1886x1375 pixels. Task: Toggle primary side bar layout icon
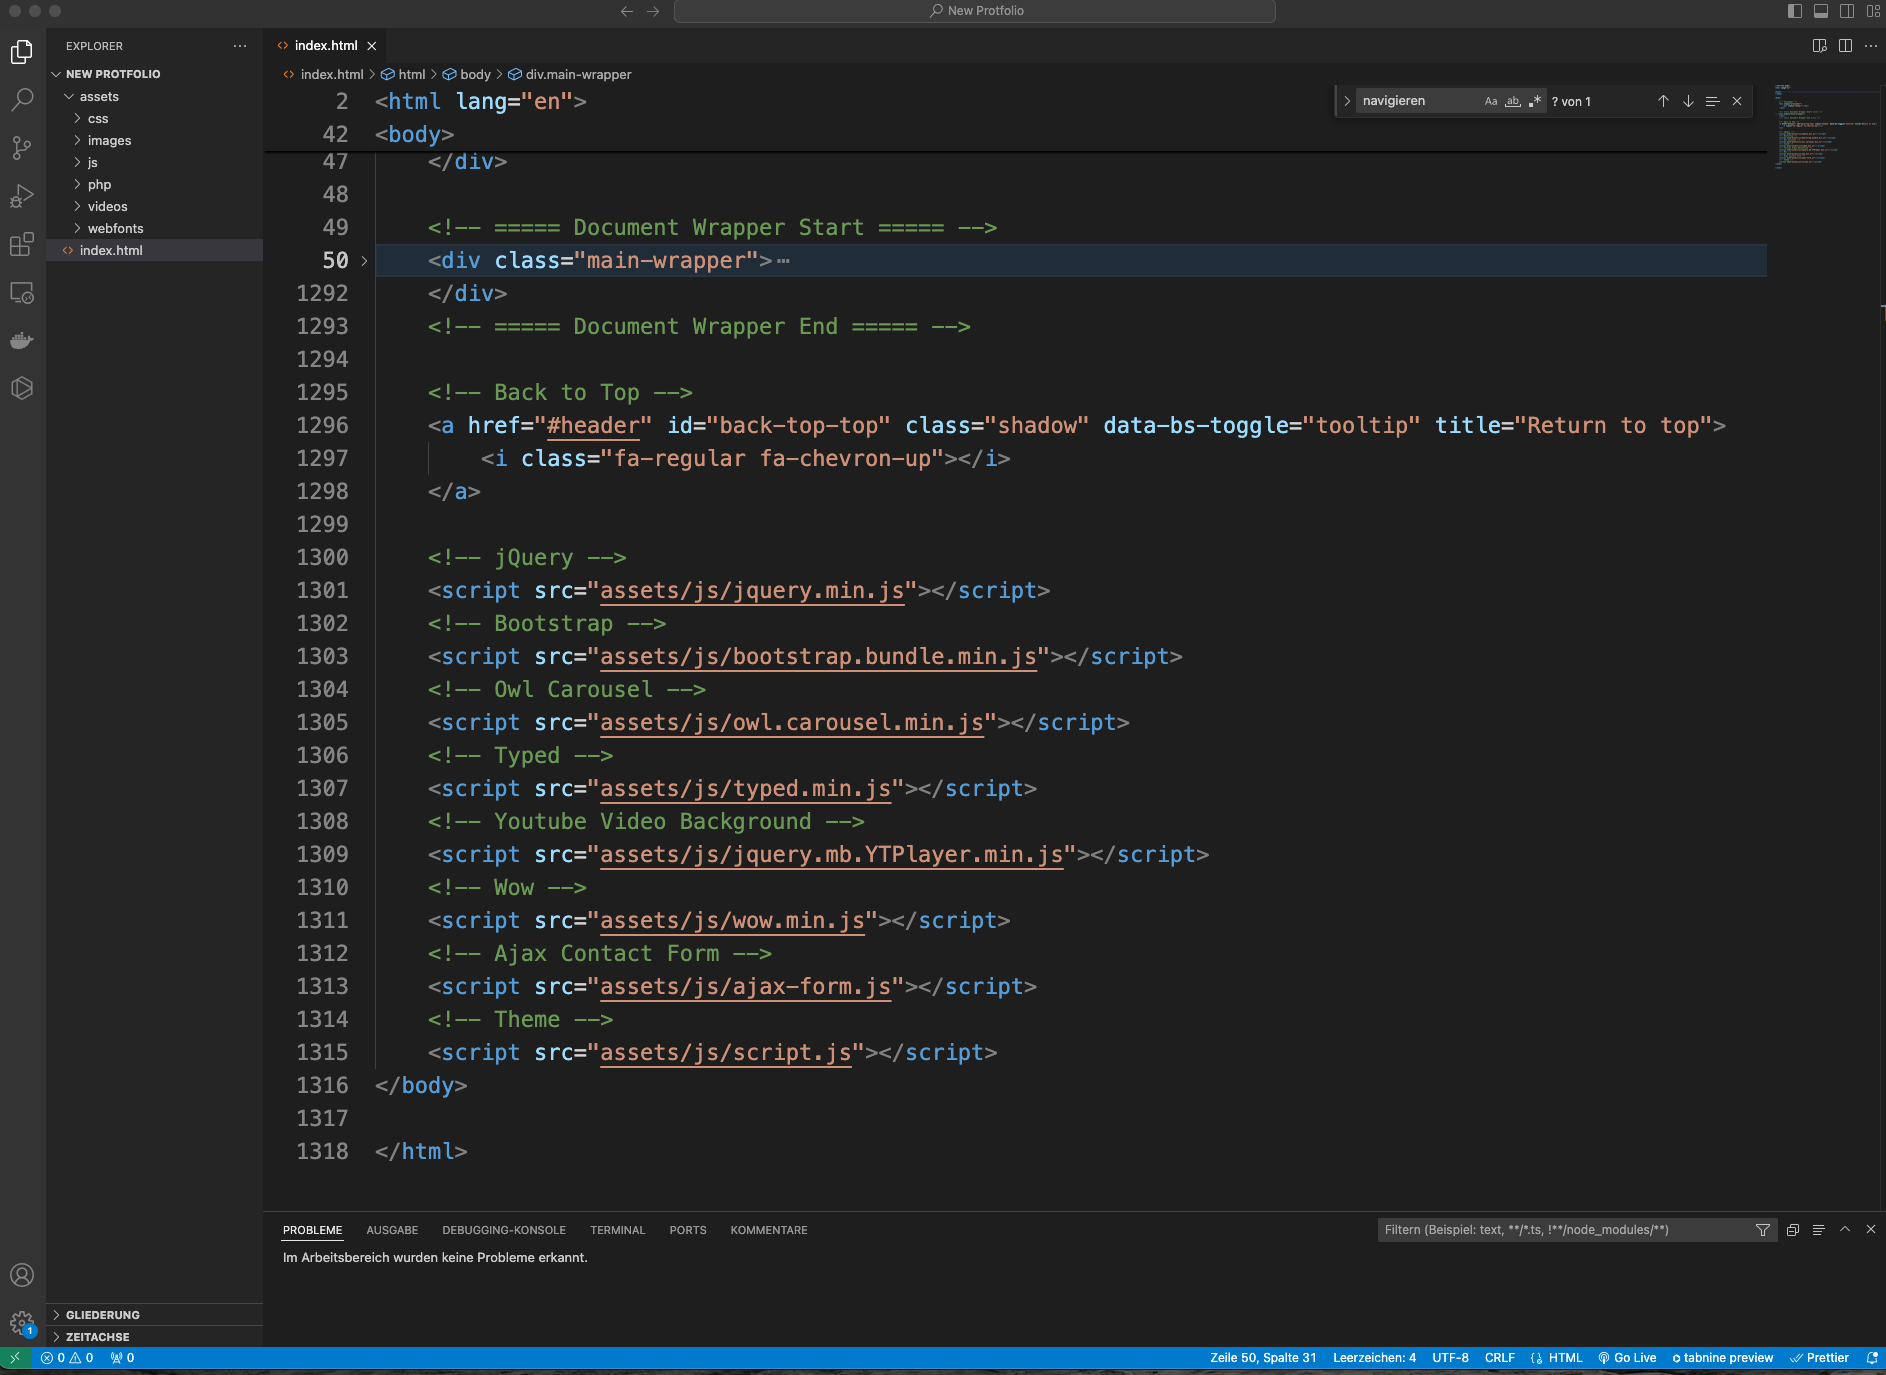[x=1795, y=11]
